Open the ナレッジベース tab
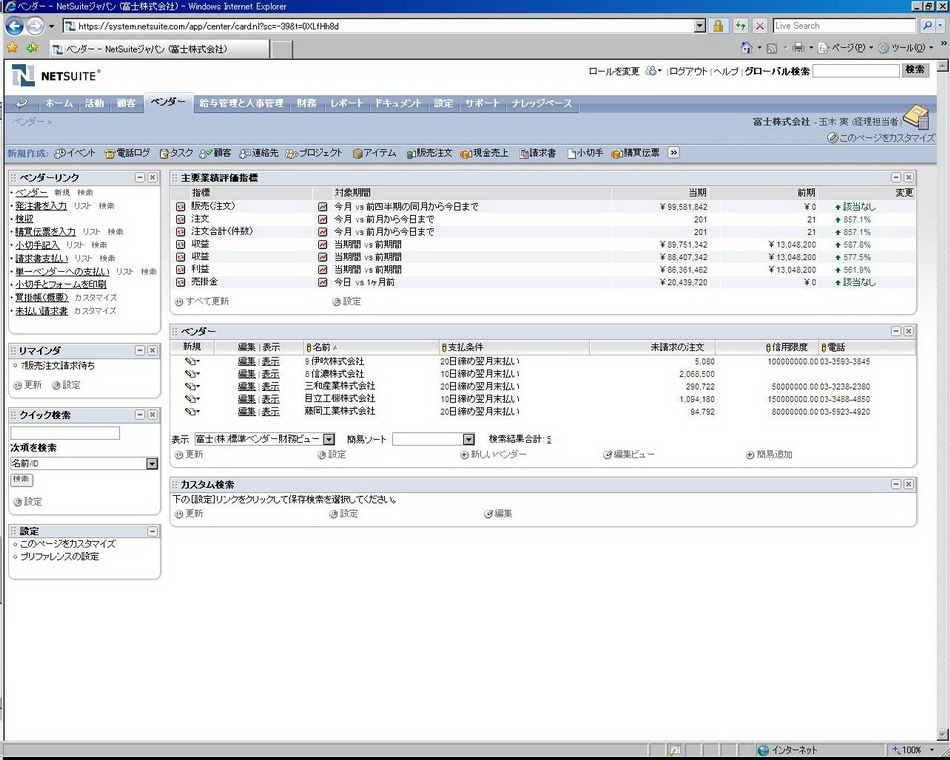 click(542, 104)
